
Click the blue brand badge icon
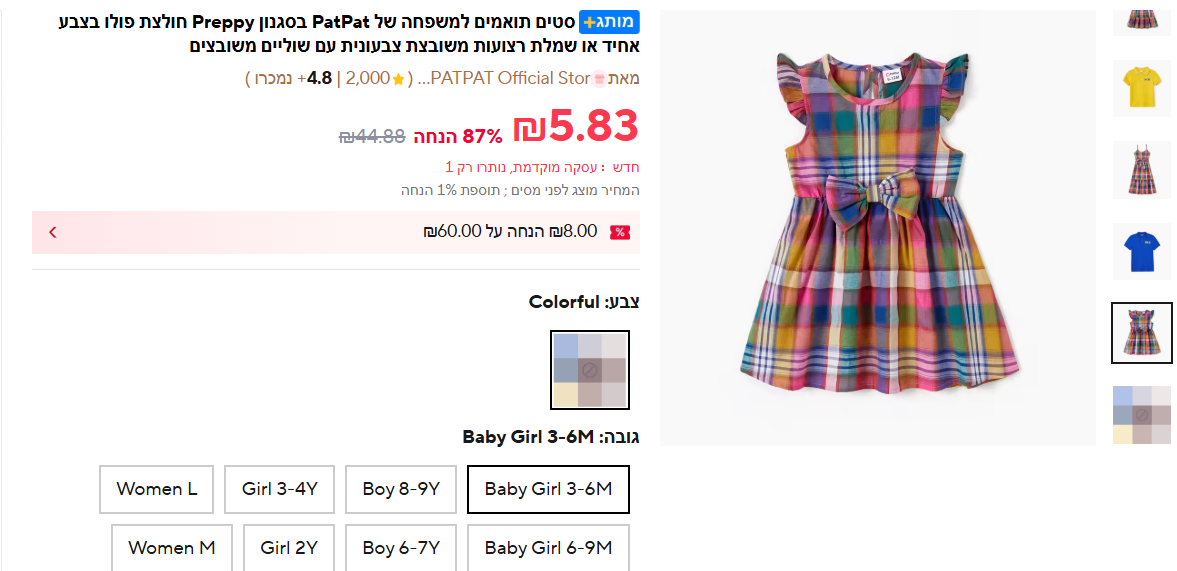tap(609, 22)
